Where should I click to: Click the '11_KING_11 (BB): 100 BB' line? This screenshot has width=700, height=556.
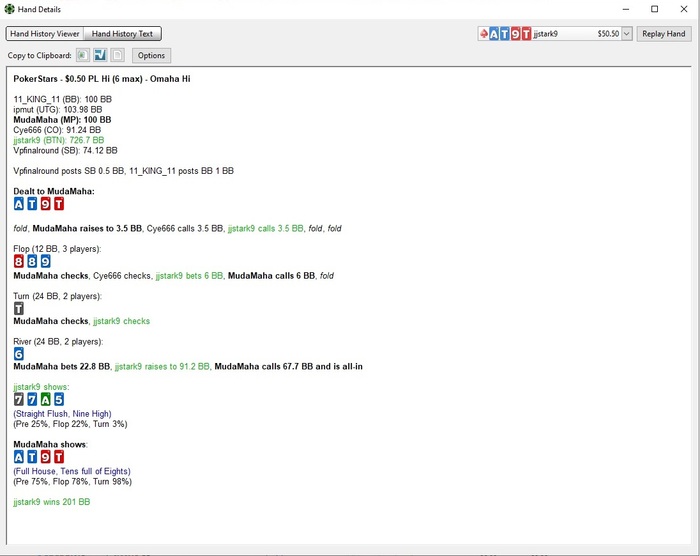tap(62, 99)
